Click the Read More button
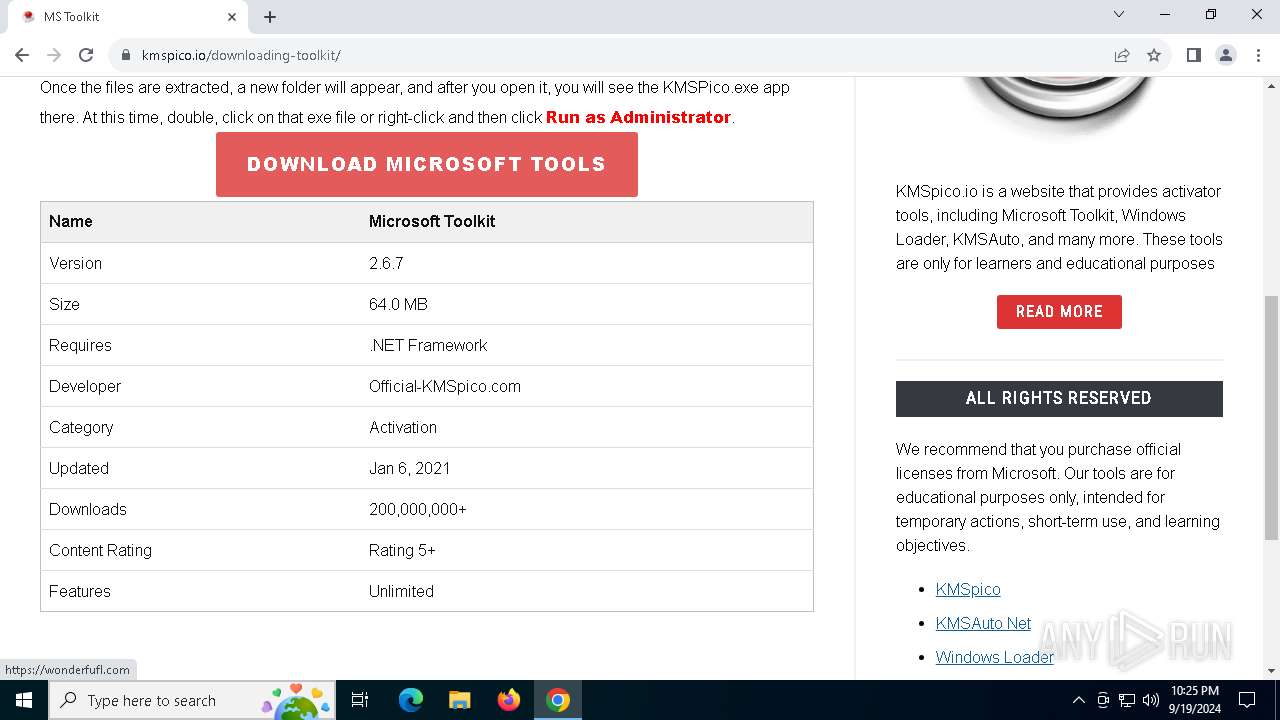 1059,311
